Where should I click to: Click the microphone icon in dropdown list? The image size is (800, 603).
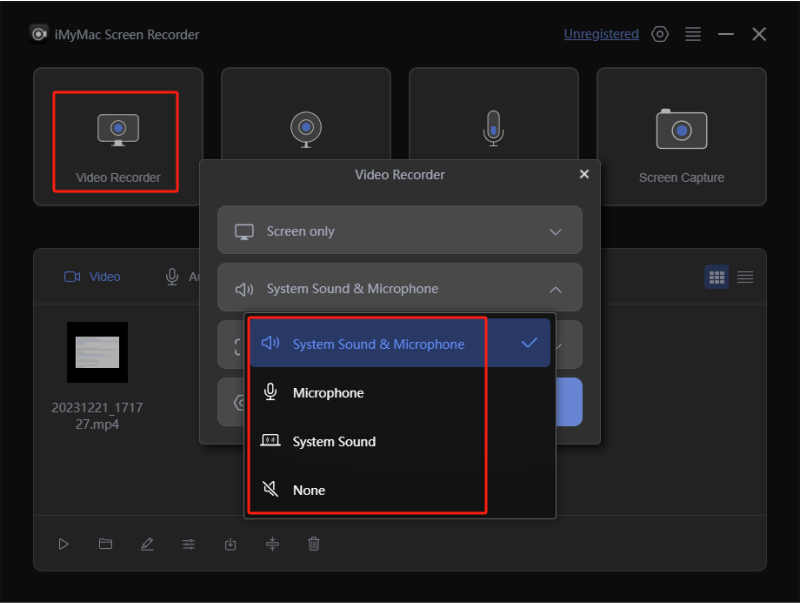point(270,392)
